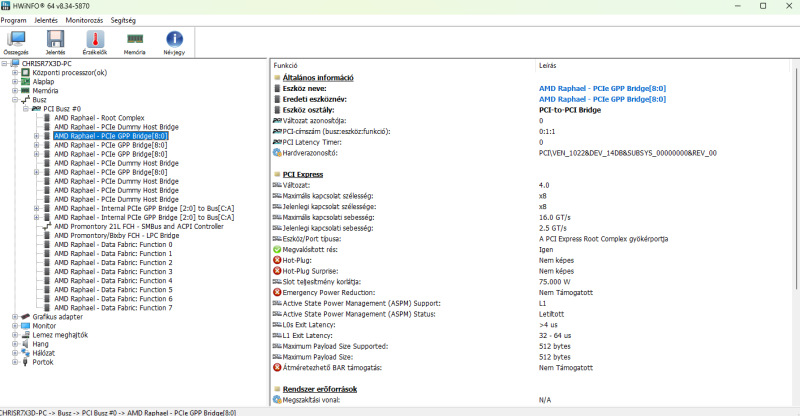
Task: Click the Rendszer erőforrások section heading
Action: [320, 389]
